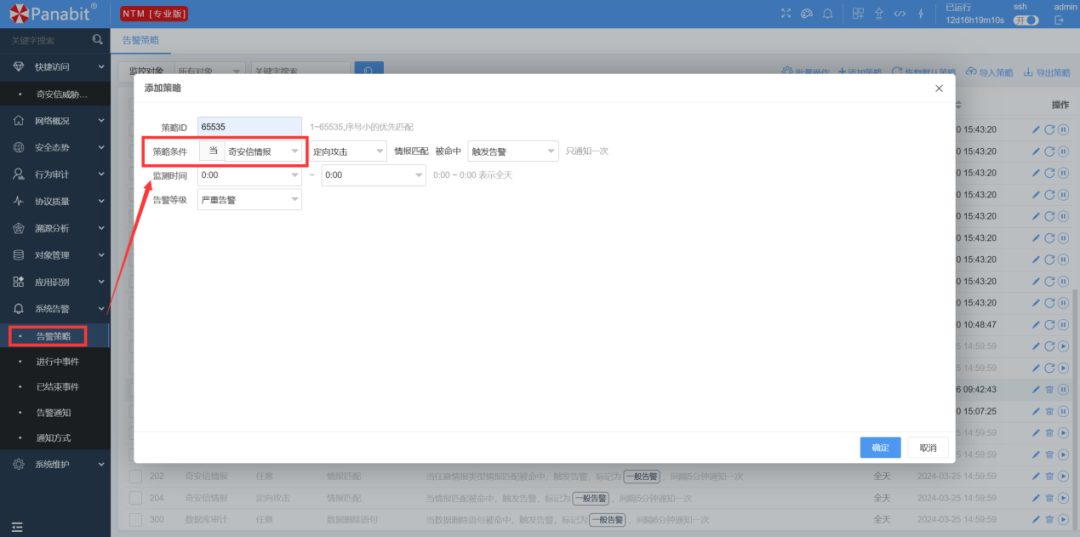This screenshot has height=537, width=1080.
Task: Open the 严重告警 alert level dropdown
Action: tap(249, 200)
